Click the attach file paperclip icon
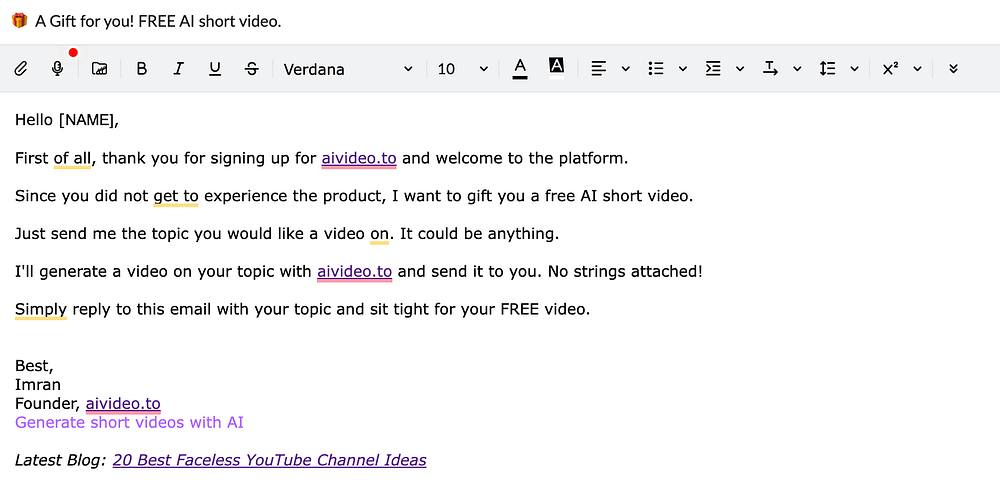 pos(20,69)
